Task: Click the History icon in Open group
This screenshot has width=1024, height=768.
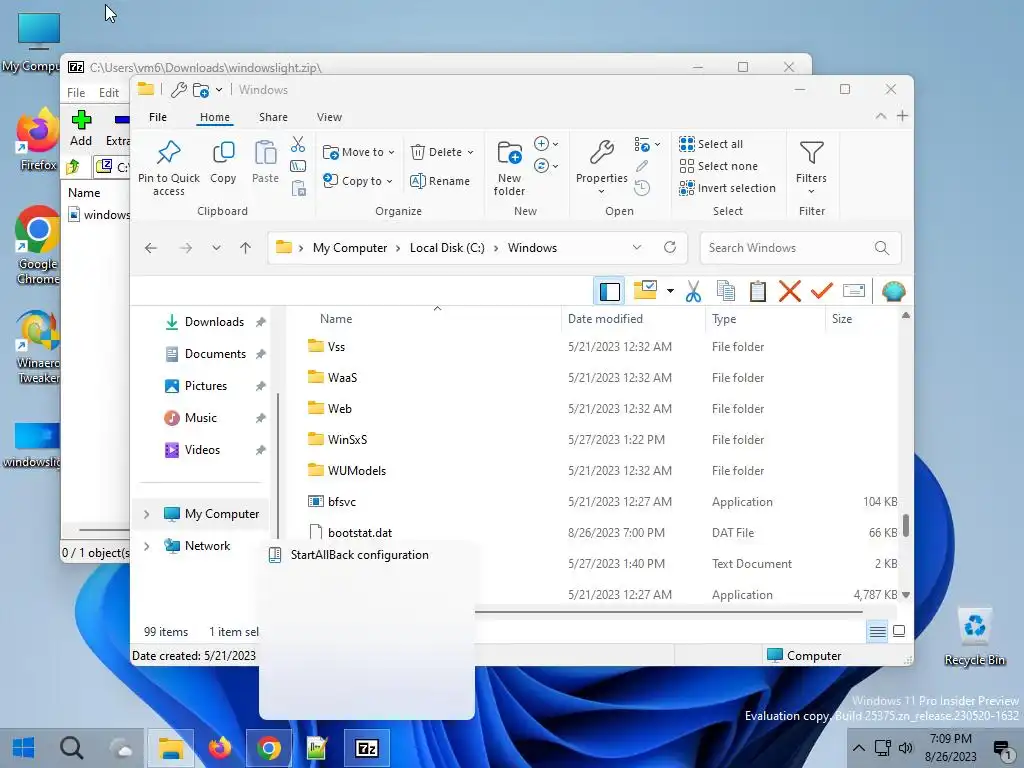Action: 642,188
